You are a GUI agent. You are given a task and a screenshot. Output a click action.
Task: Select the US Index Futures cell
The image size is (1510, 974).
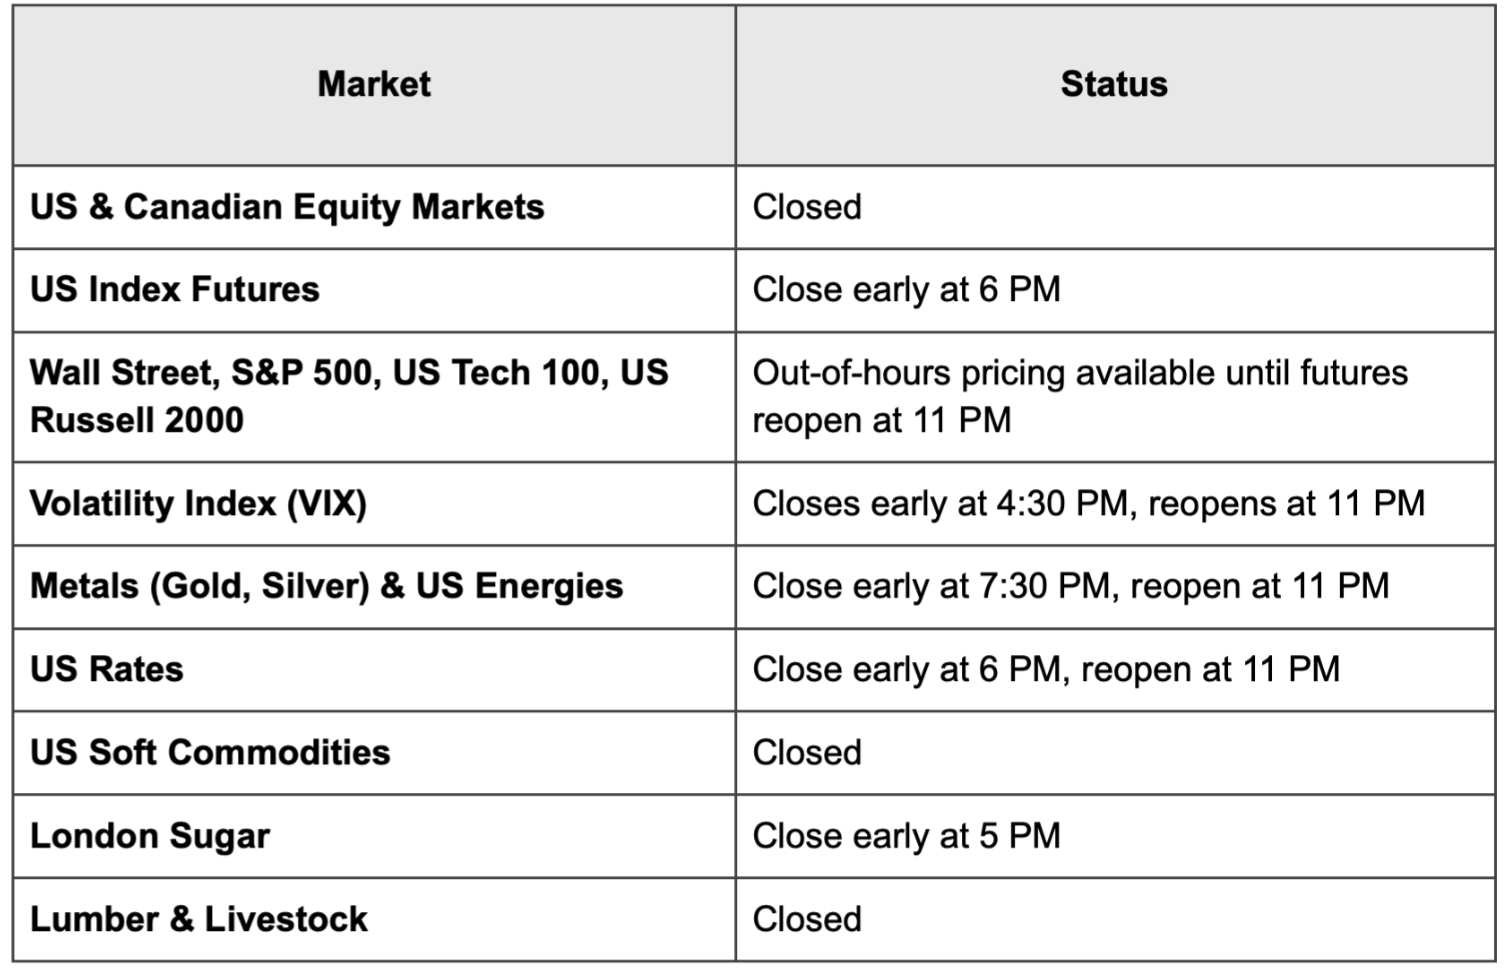click(x=374, y=290)
